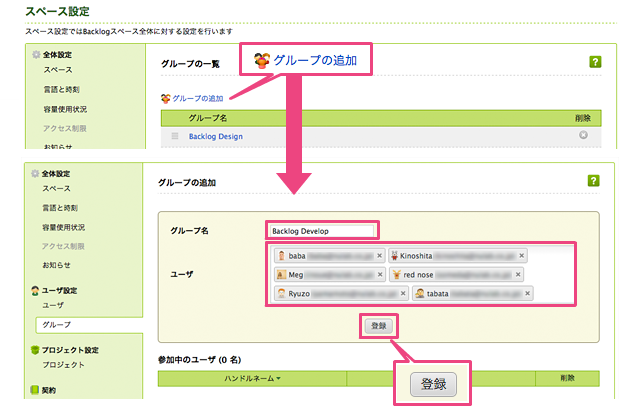Click the help icon beside グループの追加 heading
621x406 pixels.
(x=593, y=181)
